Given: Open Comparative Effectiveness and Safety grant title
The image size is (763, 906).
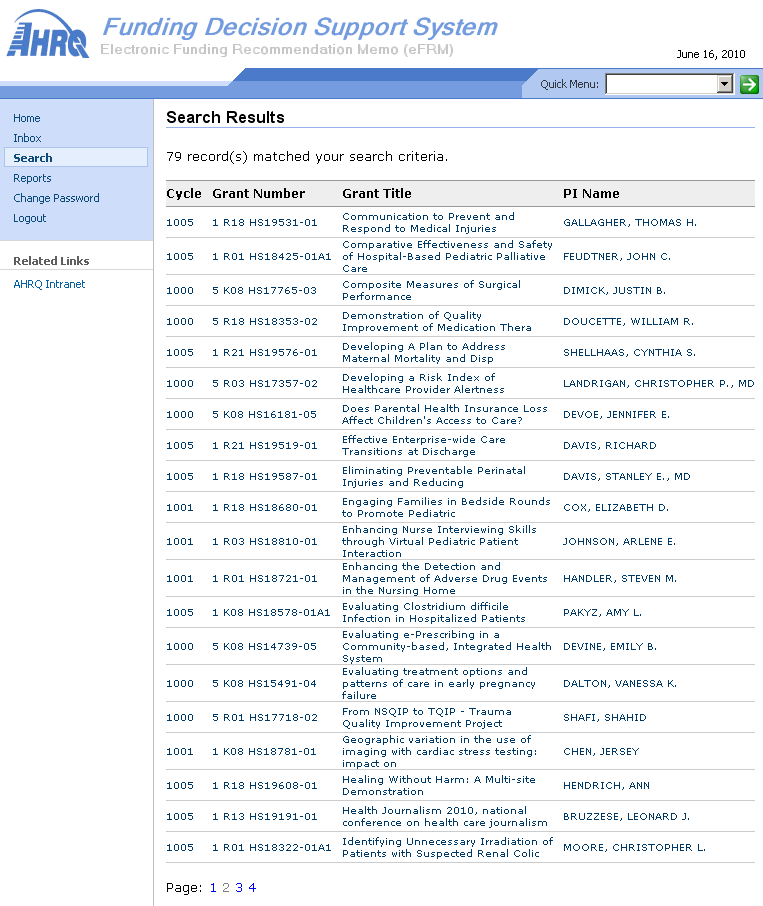Looking at the screenshot, I should point(447,257).
